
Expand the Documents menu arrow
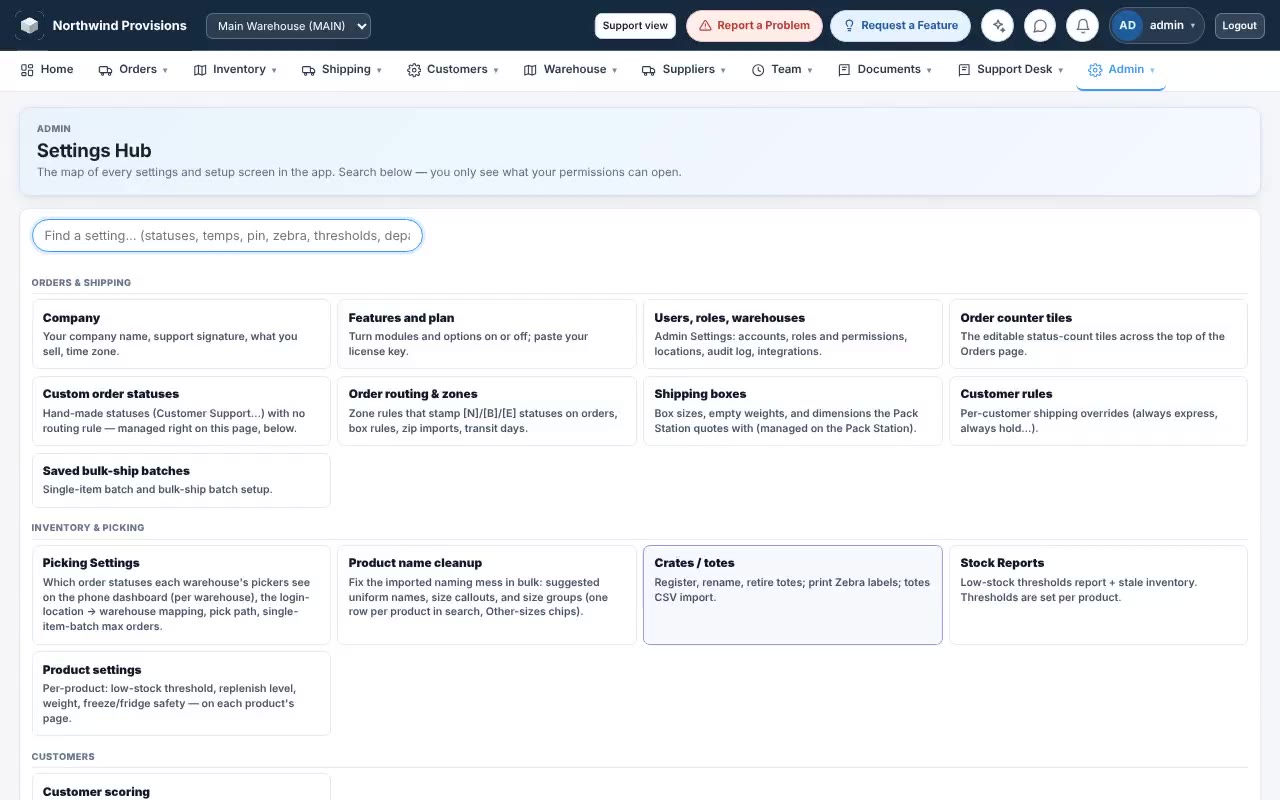929,70
